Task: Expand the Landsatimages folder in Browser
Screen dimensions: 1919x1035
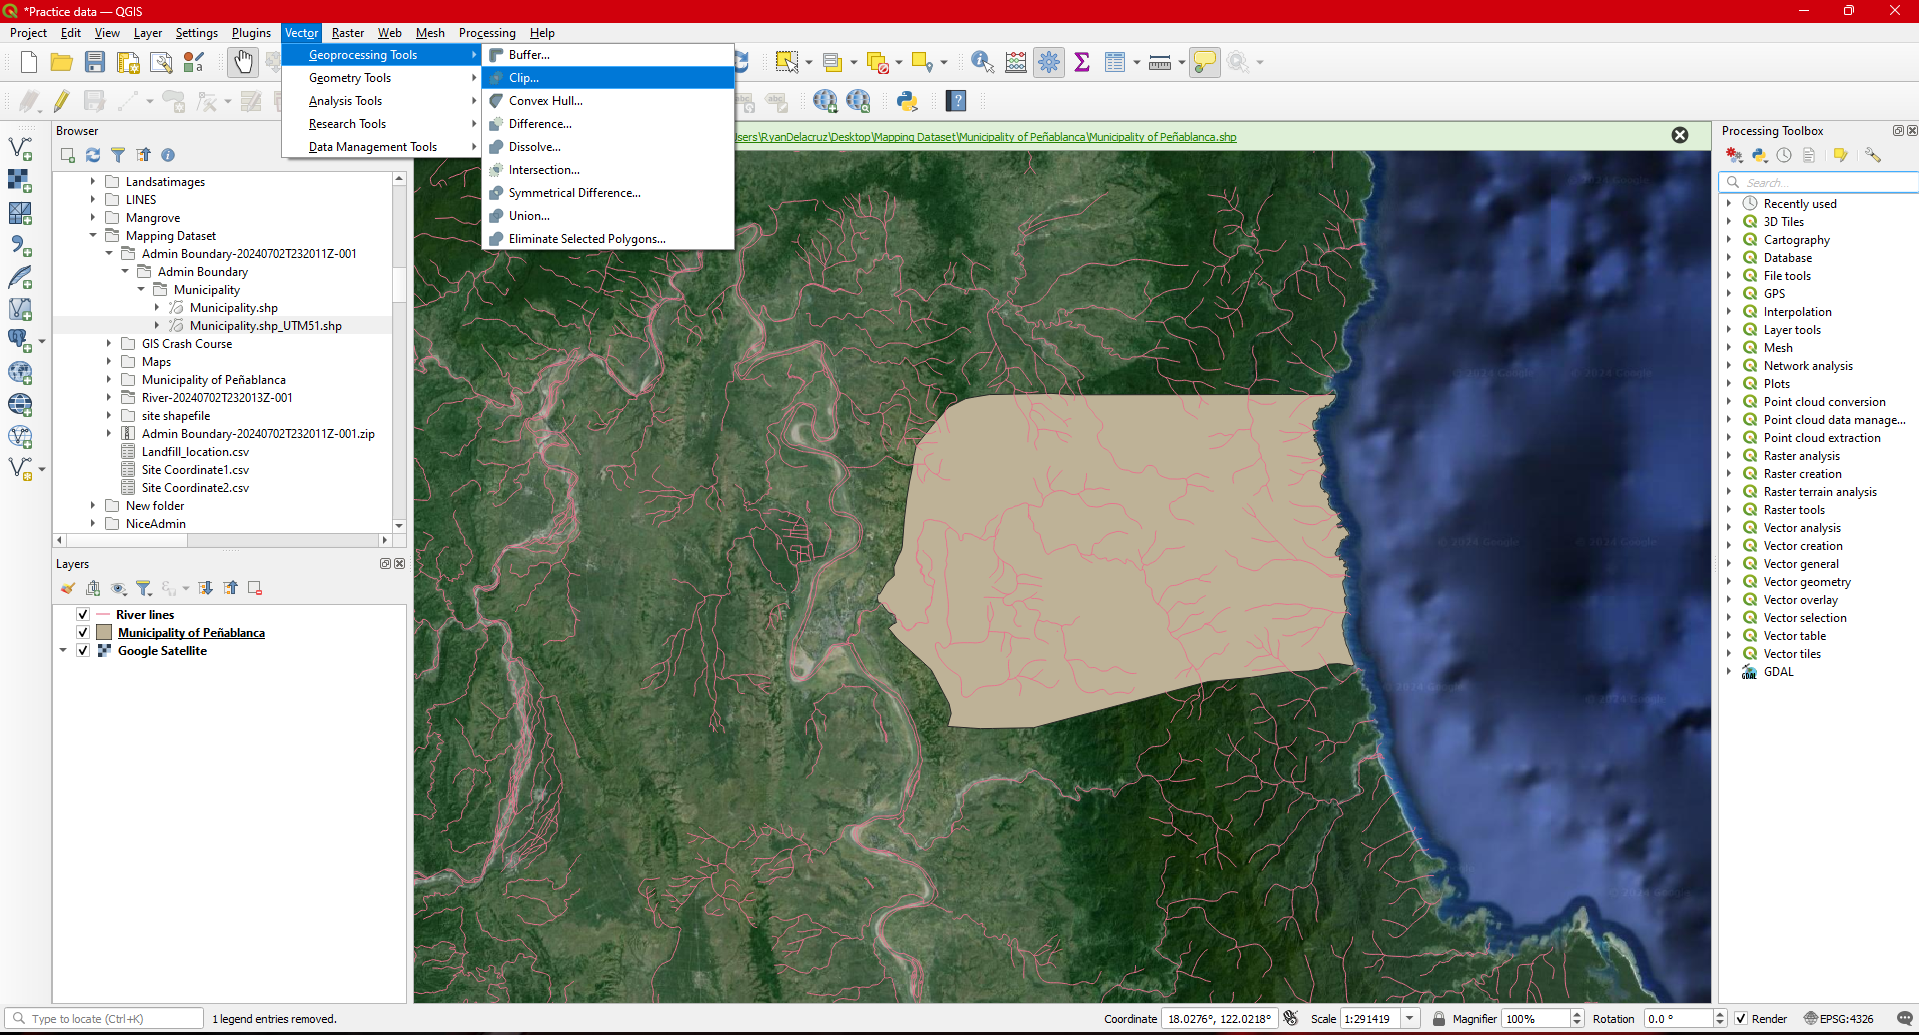Action: pyautogui.click(x=93, y=182)
